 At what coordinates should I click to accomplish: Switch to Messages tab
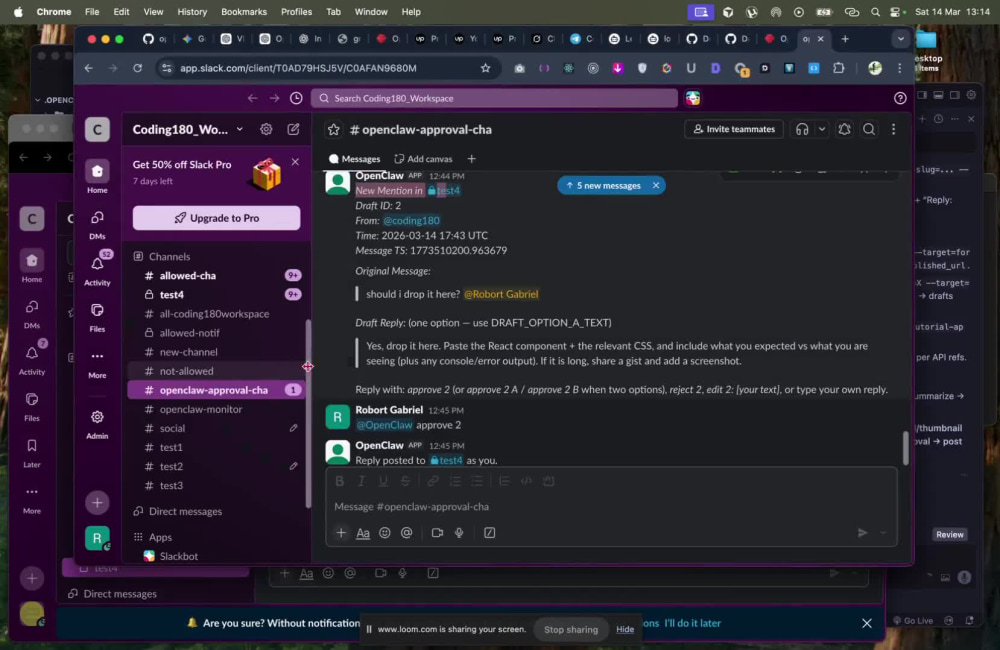[x=355, y=159]
